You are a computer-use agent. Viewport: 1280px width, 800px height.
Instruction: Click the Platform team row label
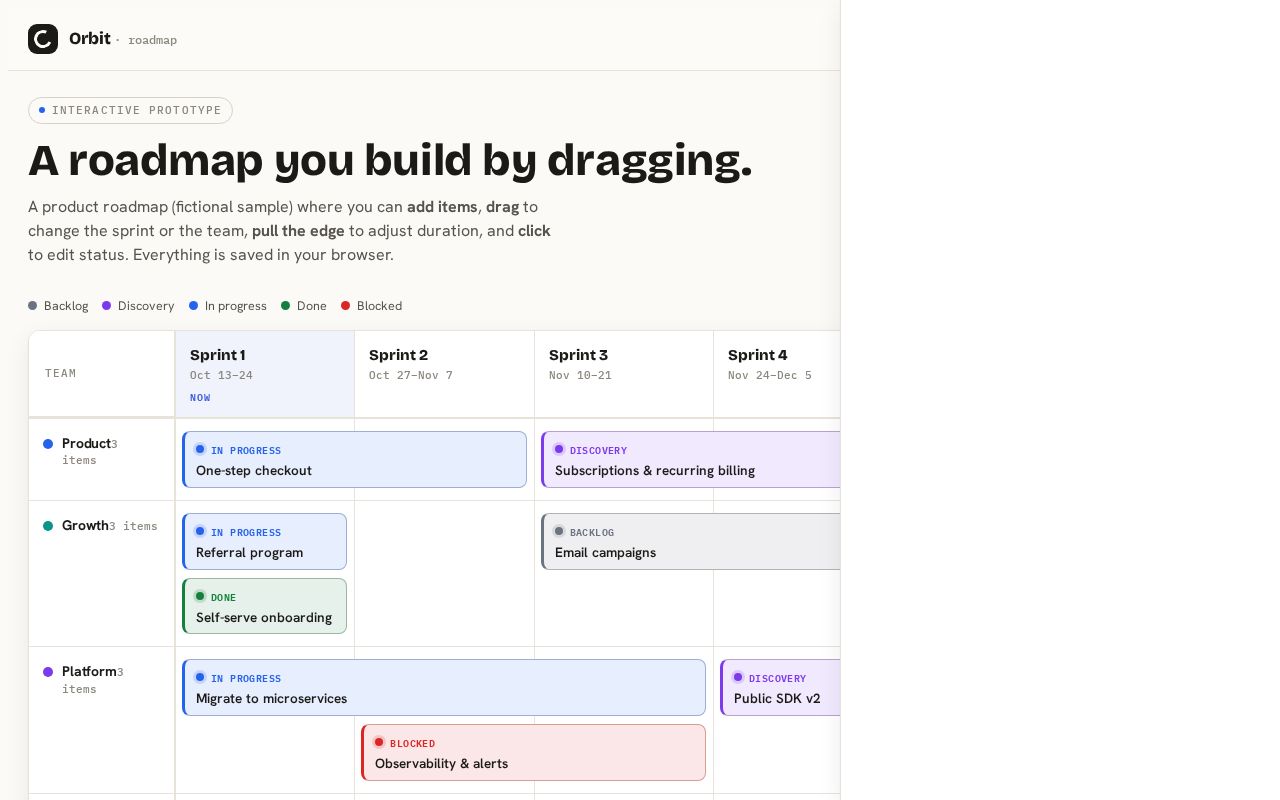(x=102, y=720)
